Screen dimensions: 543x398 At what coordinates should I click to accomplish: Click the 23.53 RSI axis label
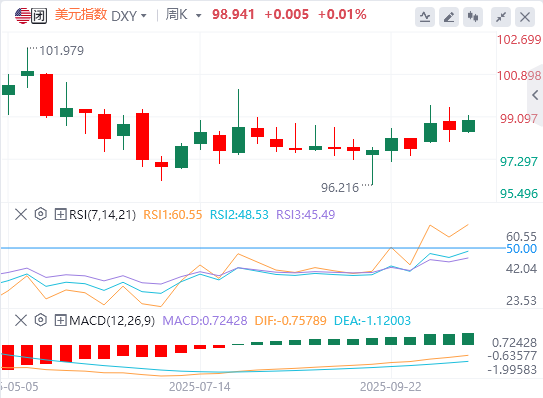pos(521,300)
